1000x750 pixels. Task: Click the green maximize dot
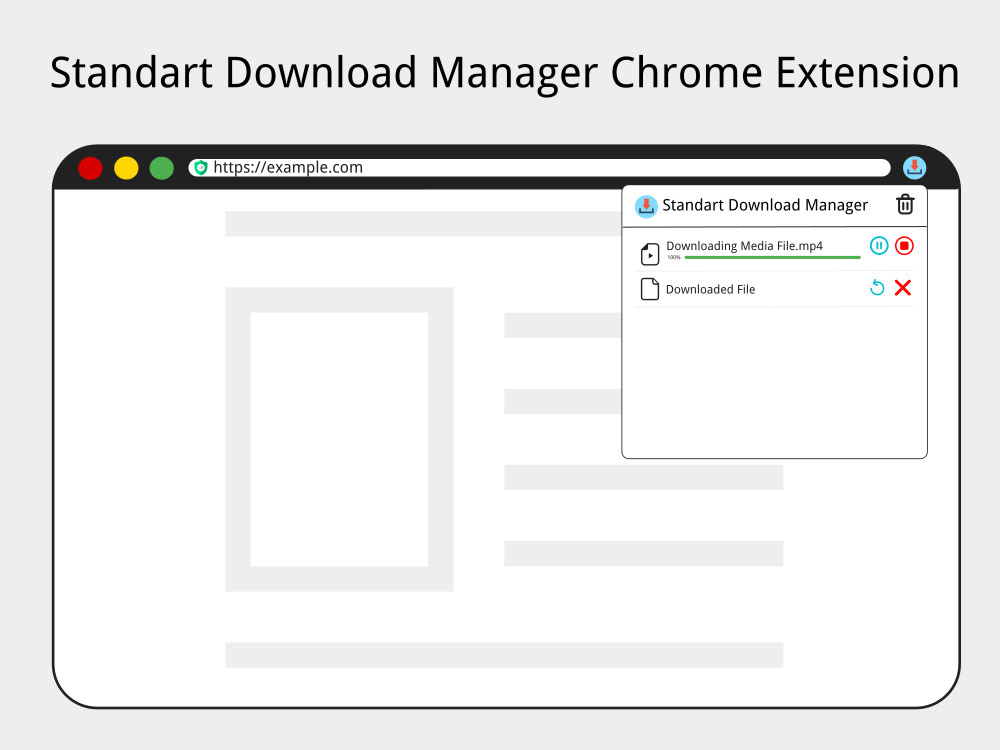(x=162, y=168)
